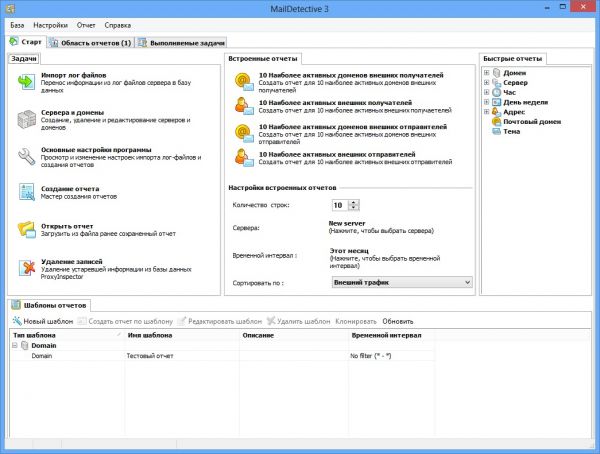Launch the report creation wizard icon

(25, 192)
